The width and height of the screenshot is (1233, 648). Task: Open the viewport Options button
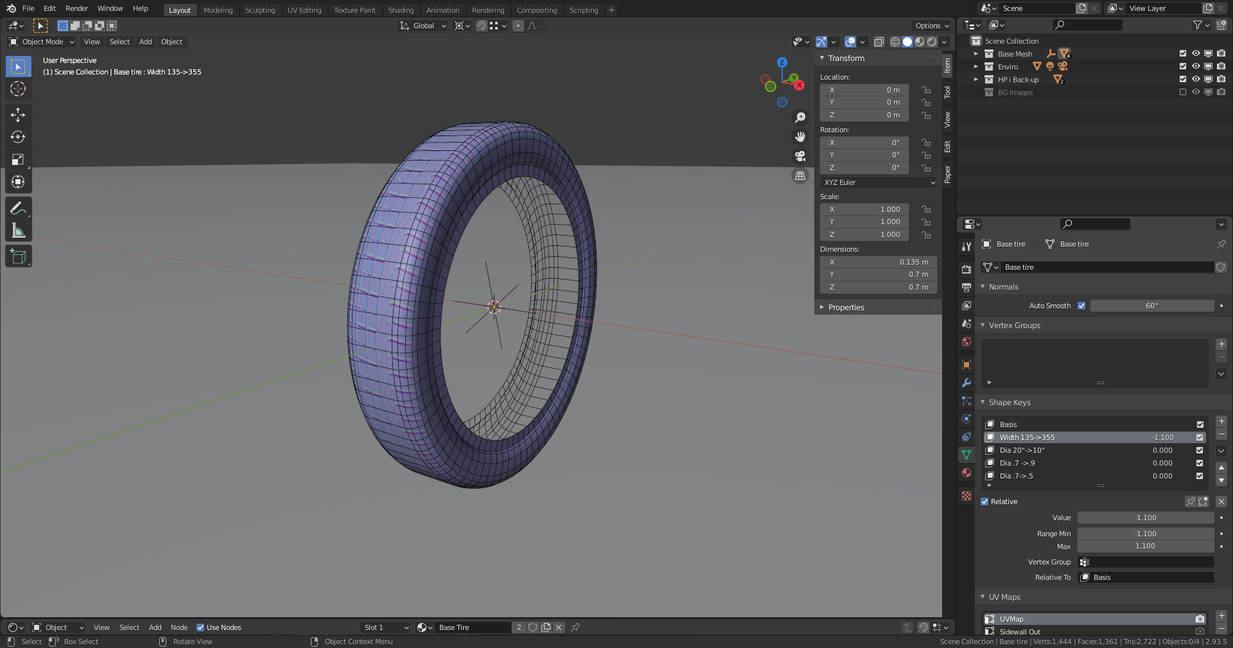(x=931, y=26)
